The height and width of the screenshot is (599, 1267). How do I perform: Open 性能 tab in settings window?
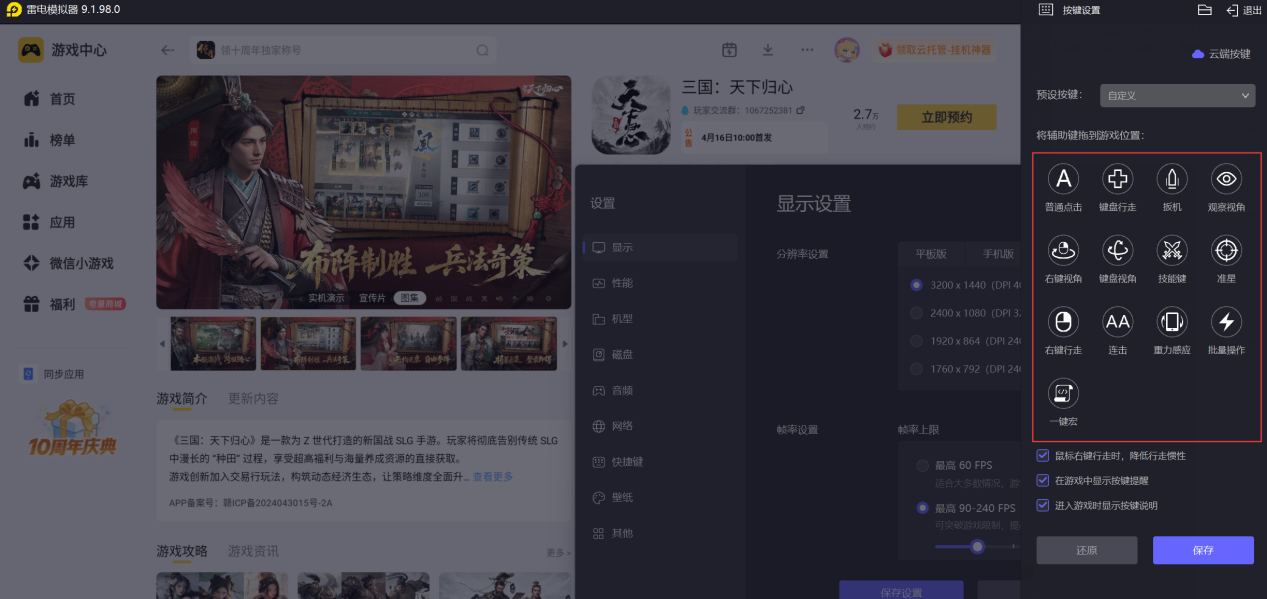click(x=660, y=283)
